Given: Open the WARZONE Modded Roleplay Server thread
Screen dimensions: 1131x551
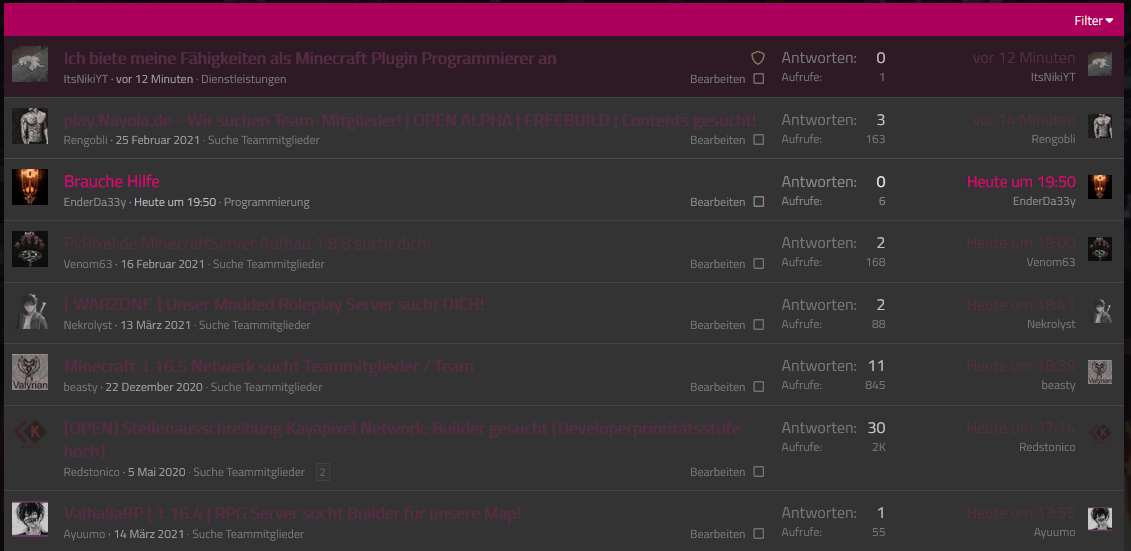Looking at the screenshot, I should (273, 304).
